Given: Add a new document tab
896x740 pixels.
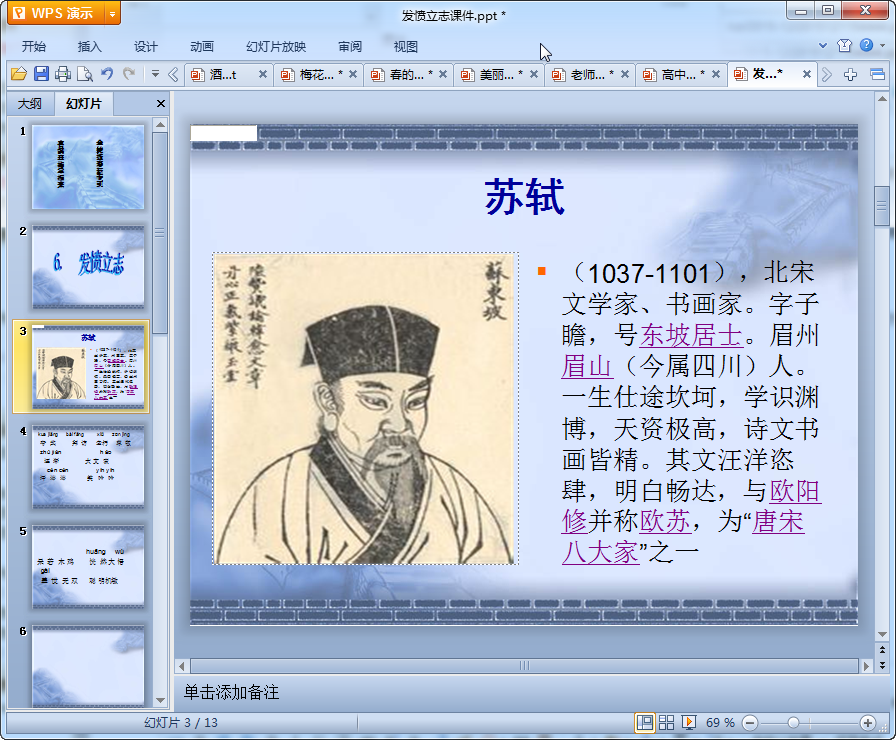Looking at the screenshot, I should click(850, 74).
